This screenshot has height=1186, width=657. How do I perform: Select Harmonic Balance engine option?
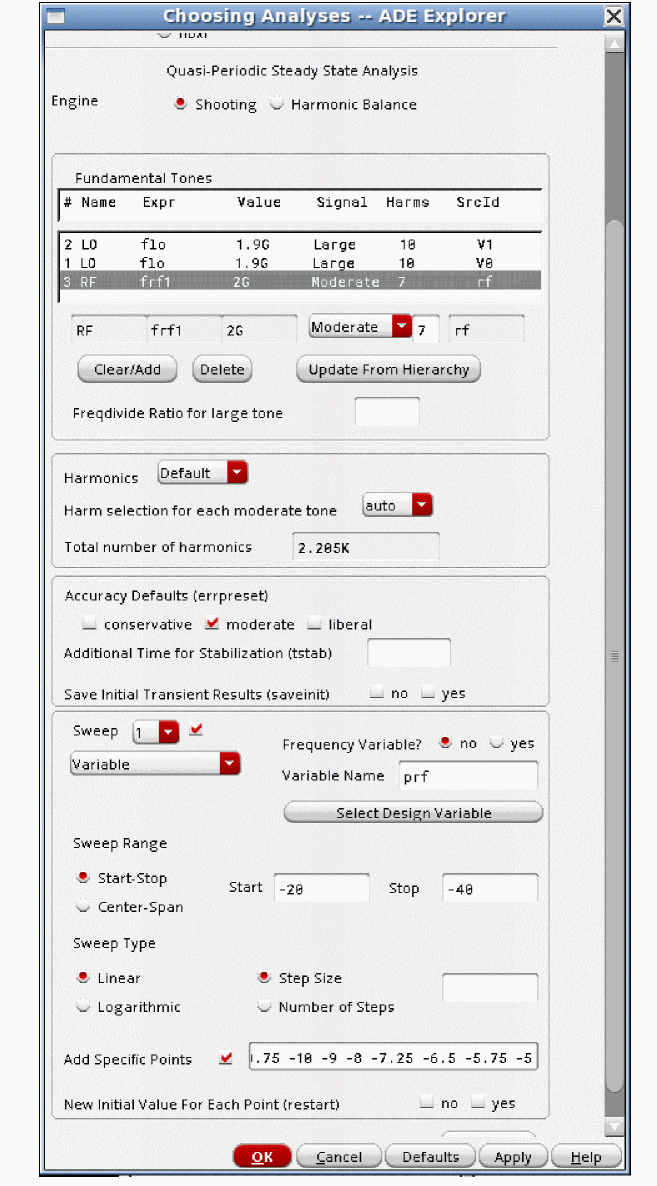[x=277, y=104]
